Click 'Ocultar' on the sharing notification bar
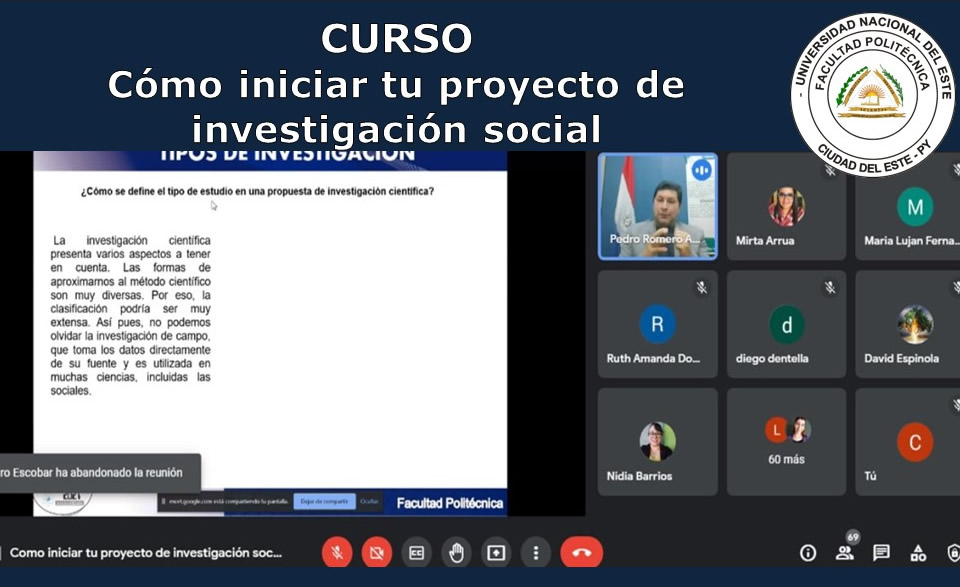960x587 pixels. pyautogui.click(x=369, y=501)
